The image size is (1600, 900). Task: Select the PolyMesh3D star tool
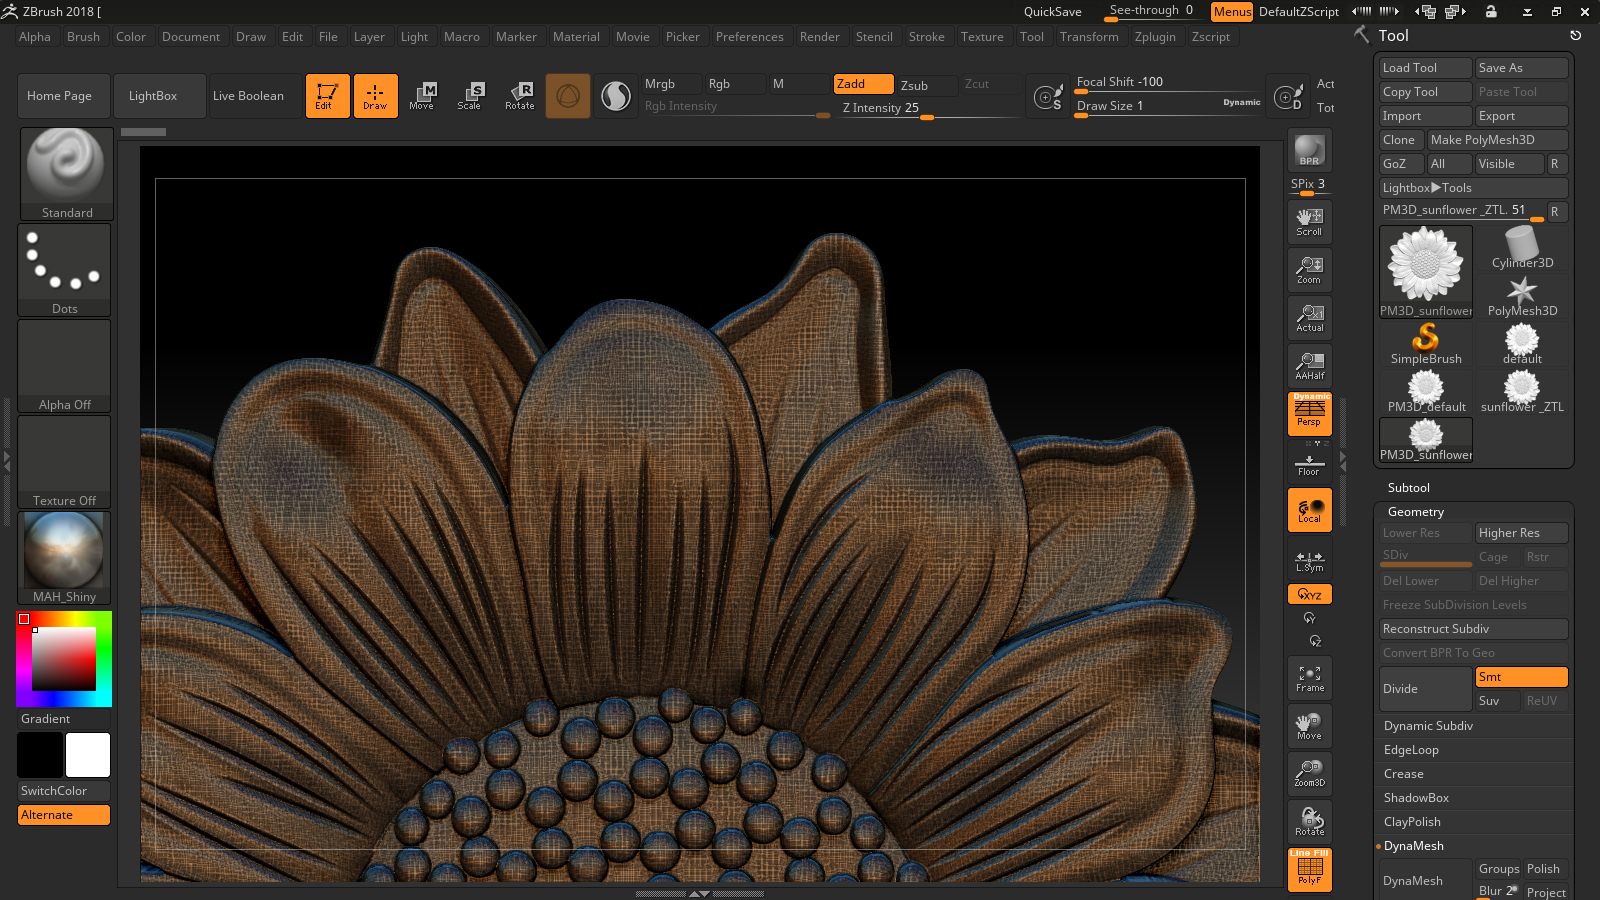tap(1522, 296)
